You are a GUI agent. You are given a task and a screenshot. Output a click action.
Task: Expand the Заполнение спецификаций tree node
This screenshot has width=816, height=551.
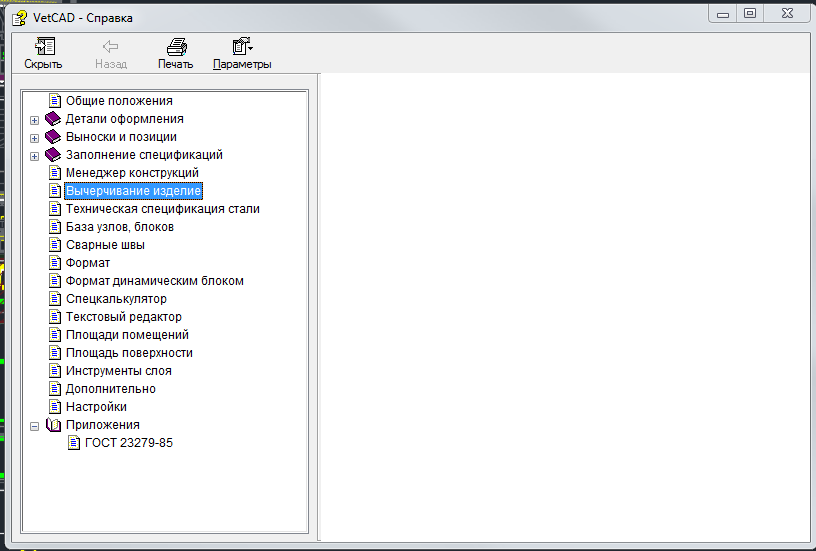(34, 156)
